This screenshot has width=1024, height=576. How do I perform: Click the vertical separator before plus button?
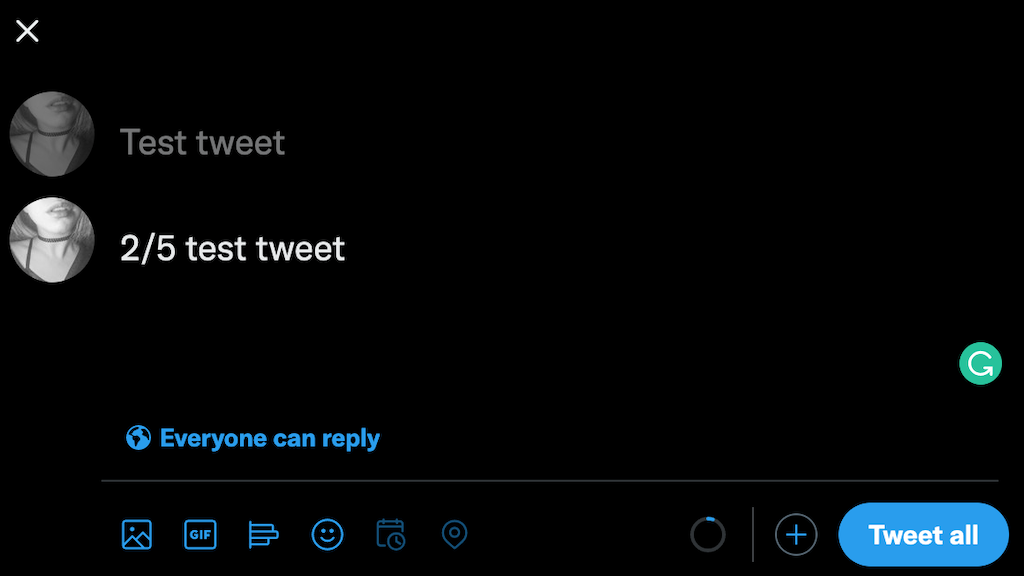[x=753, y=535]
